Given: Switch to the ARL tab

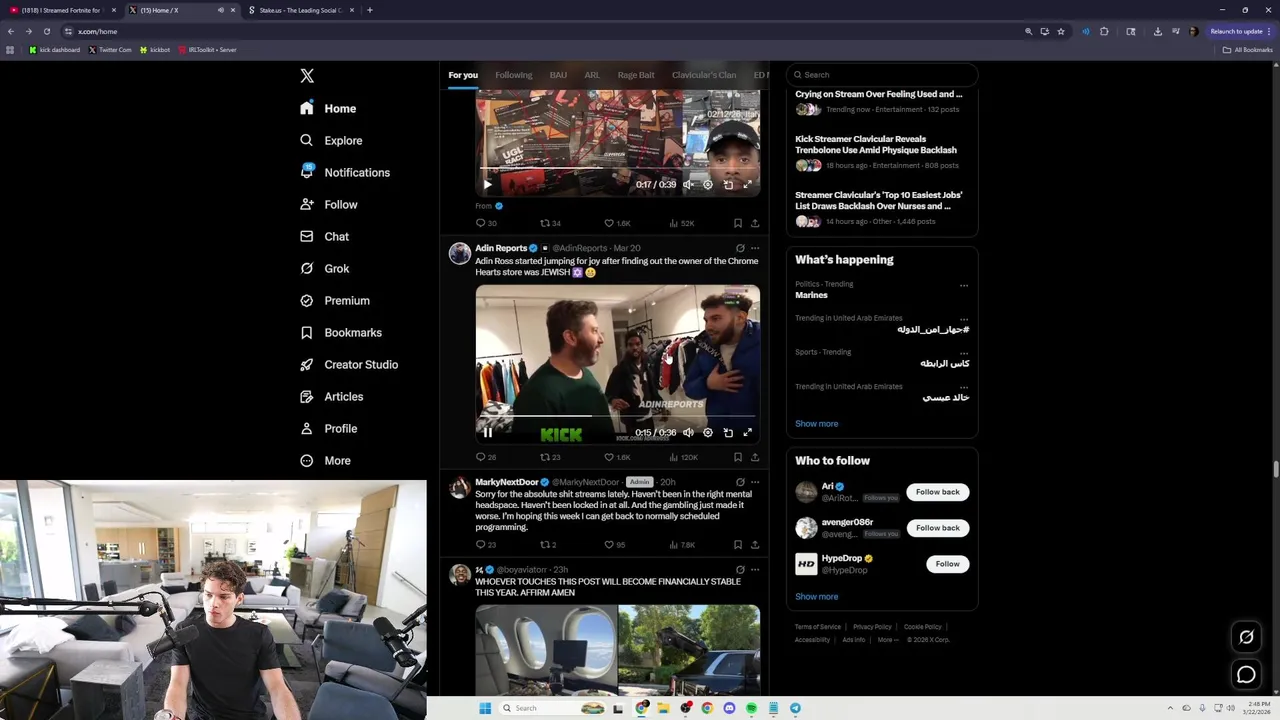Looking at the screenshot, I should (x=592, y=75).
